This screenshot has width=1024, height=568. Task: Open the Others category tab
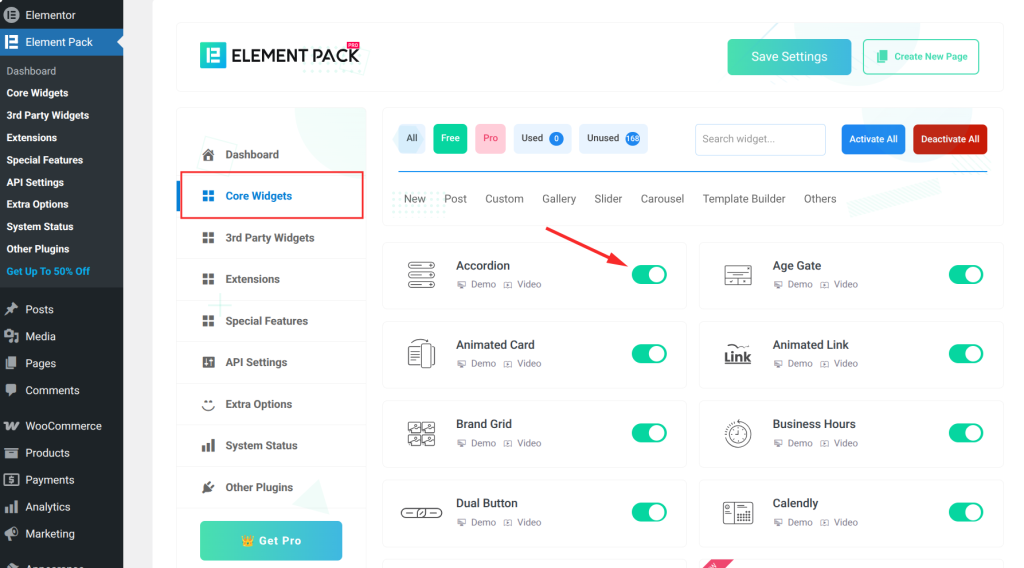pyautogui.click(x=820, y=198)
